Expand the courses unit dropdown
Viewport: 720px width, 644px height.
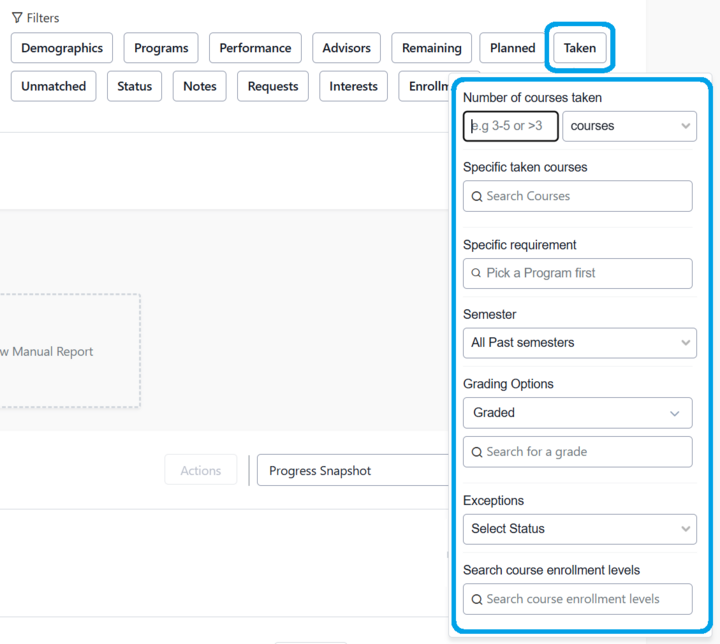(629, 126)
